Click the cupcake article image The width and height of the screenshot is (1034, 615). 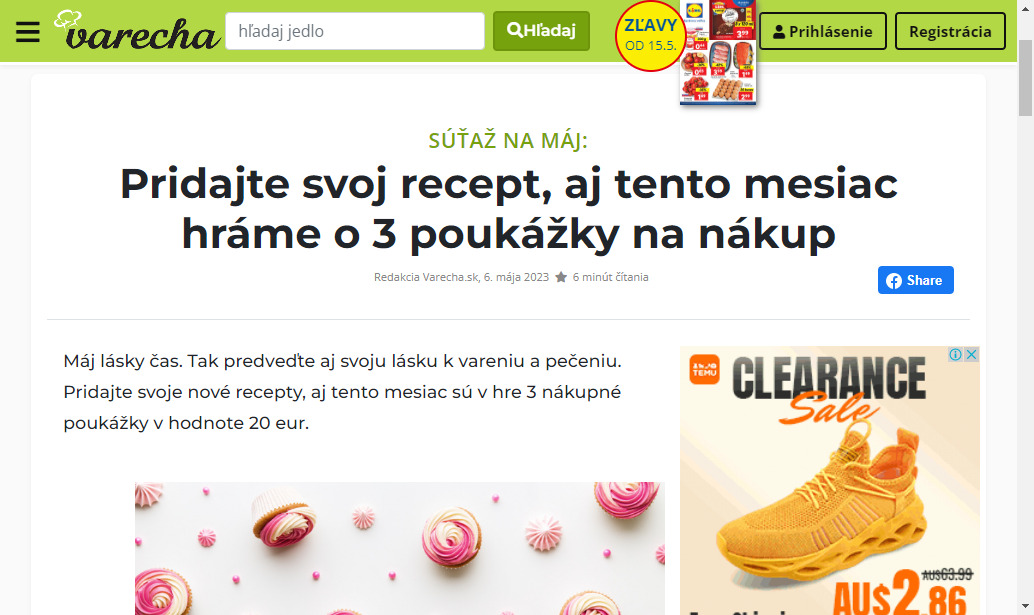pos(400,548)
